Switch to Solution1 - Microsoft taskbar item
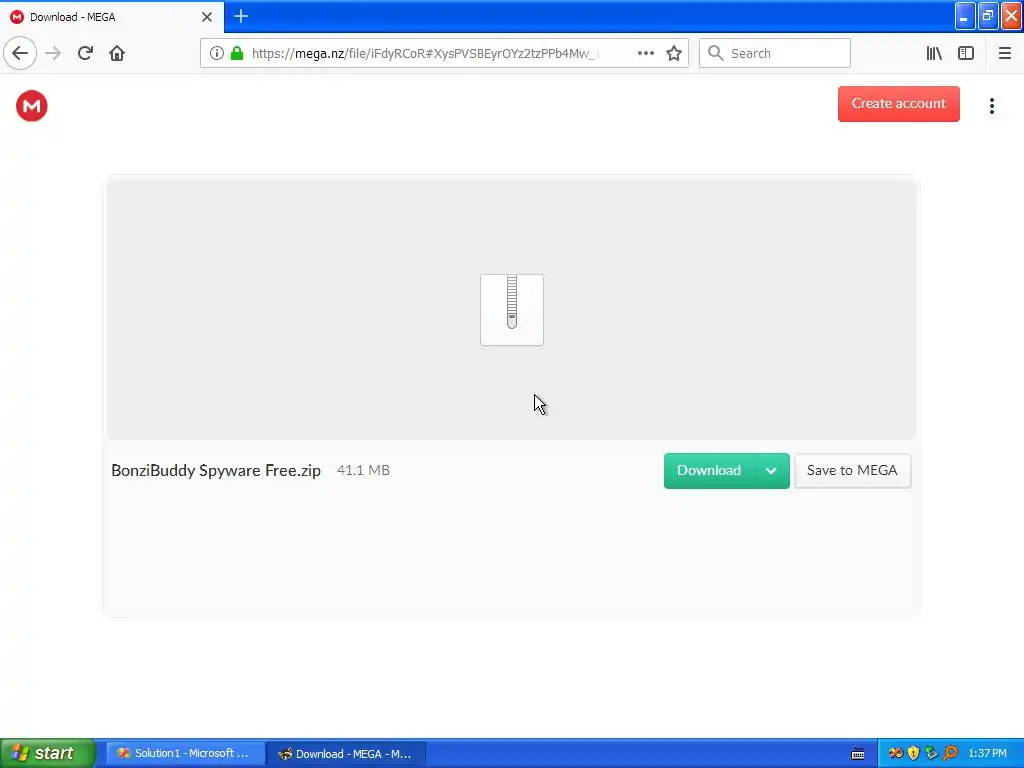 (x=185, y=753)
